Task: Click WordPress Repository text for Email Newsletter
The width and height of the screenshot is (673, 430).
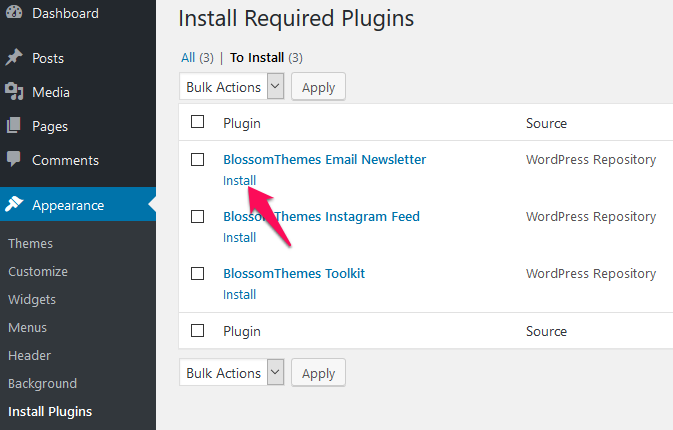Action: point(591,160)
